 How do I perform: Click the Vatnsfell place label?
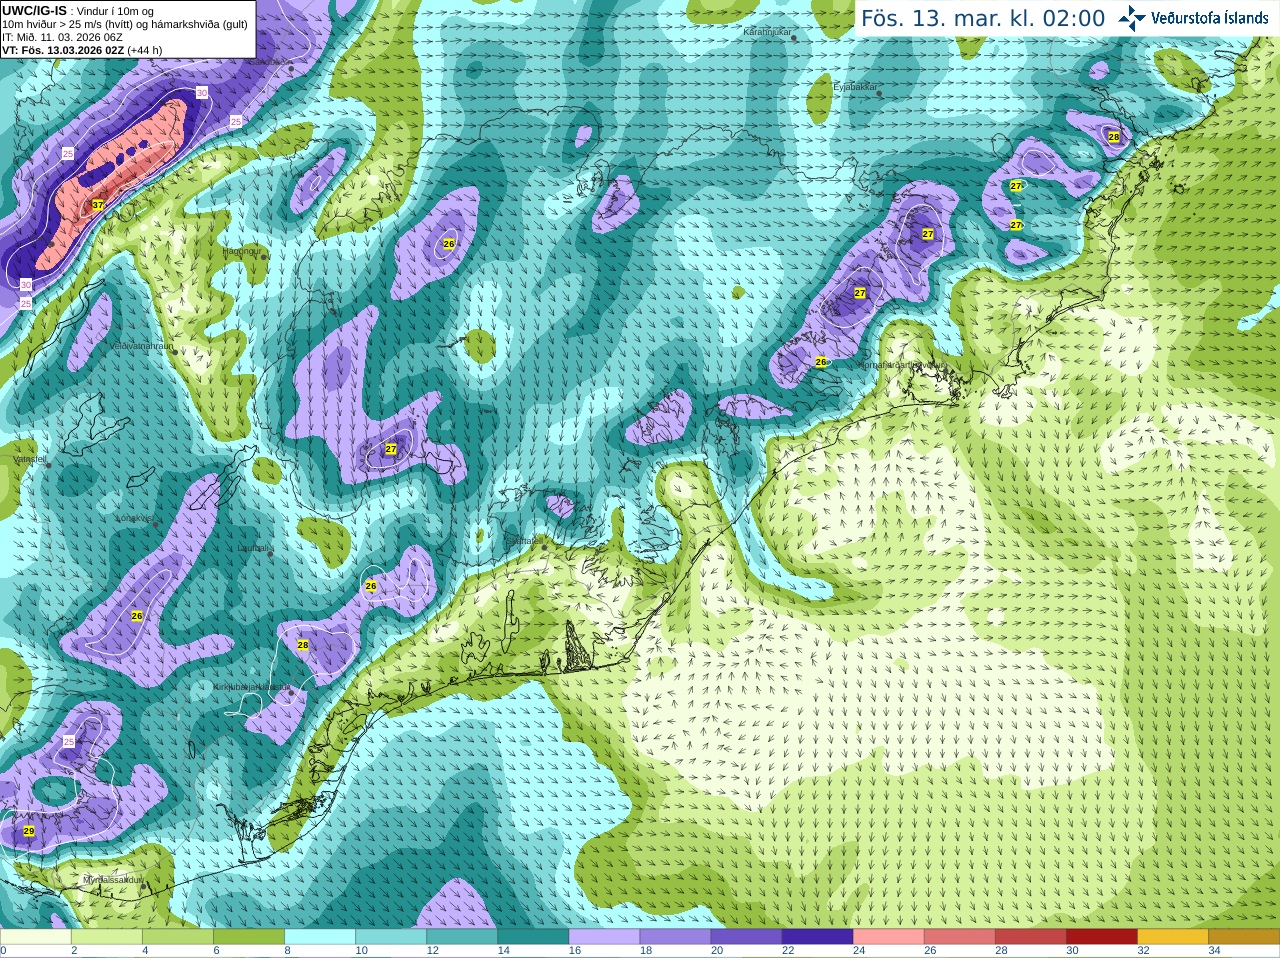pyautogui.click(x=28, y=459)
